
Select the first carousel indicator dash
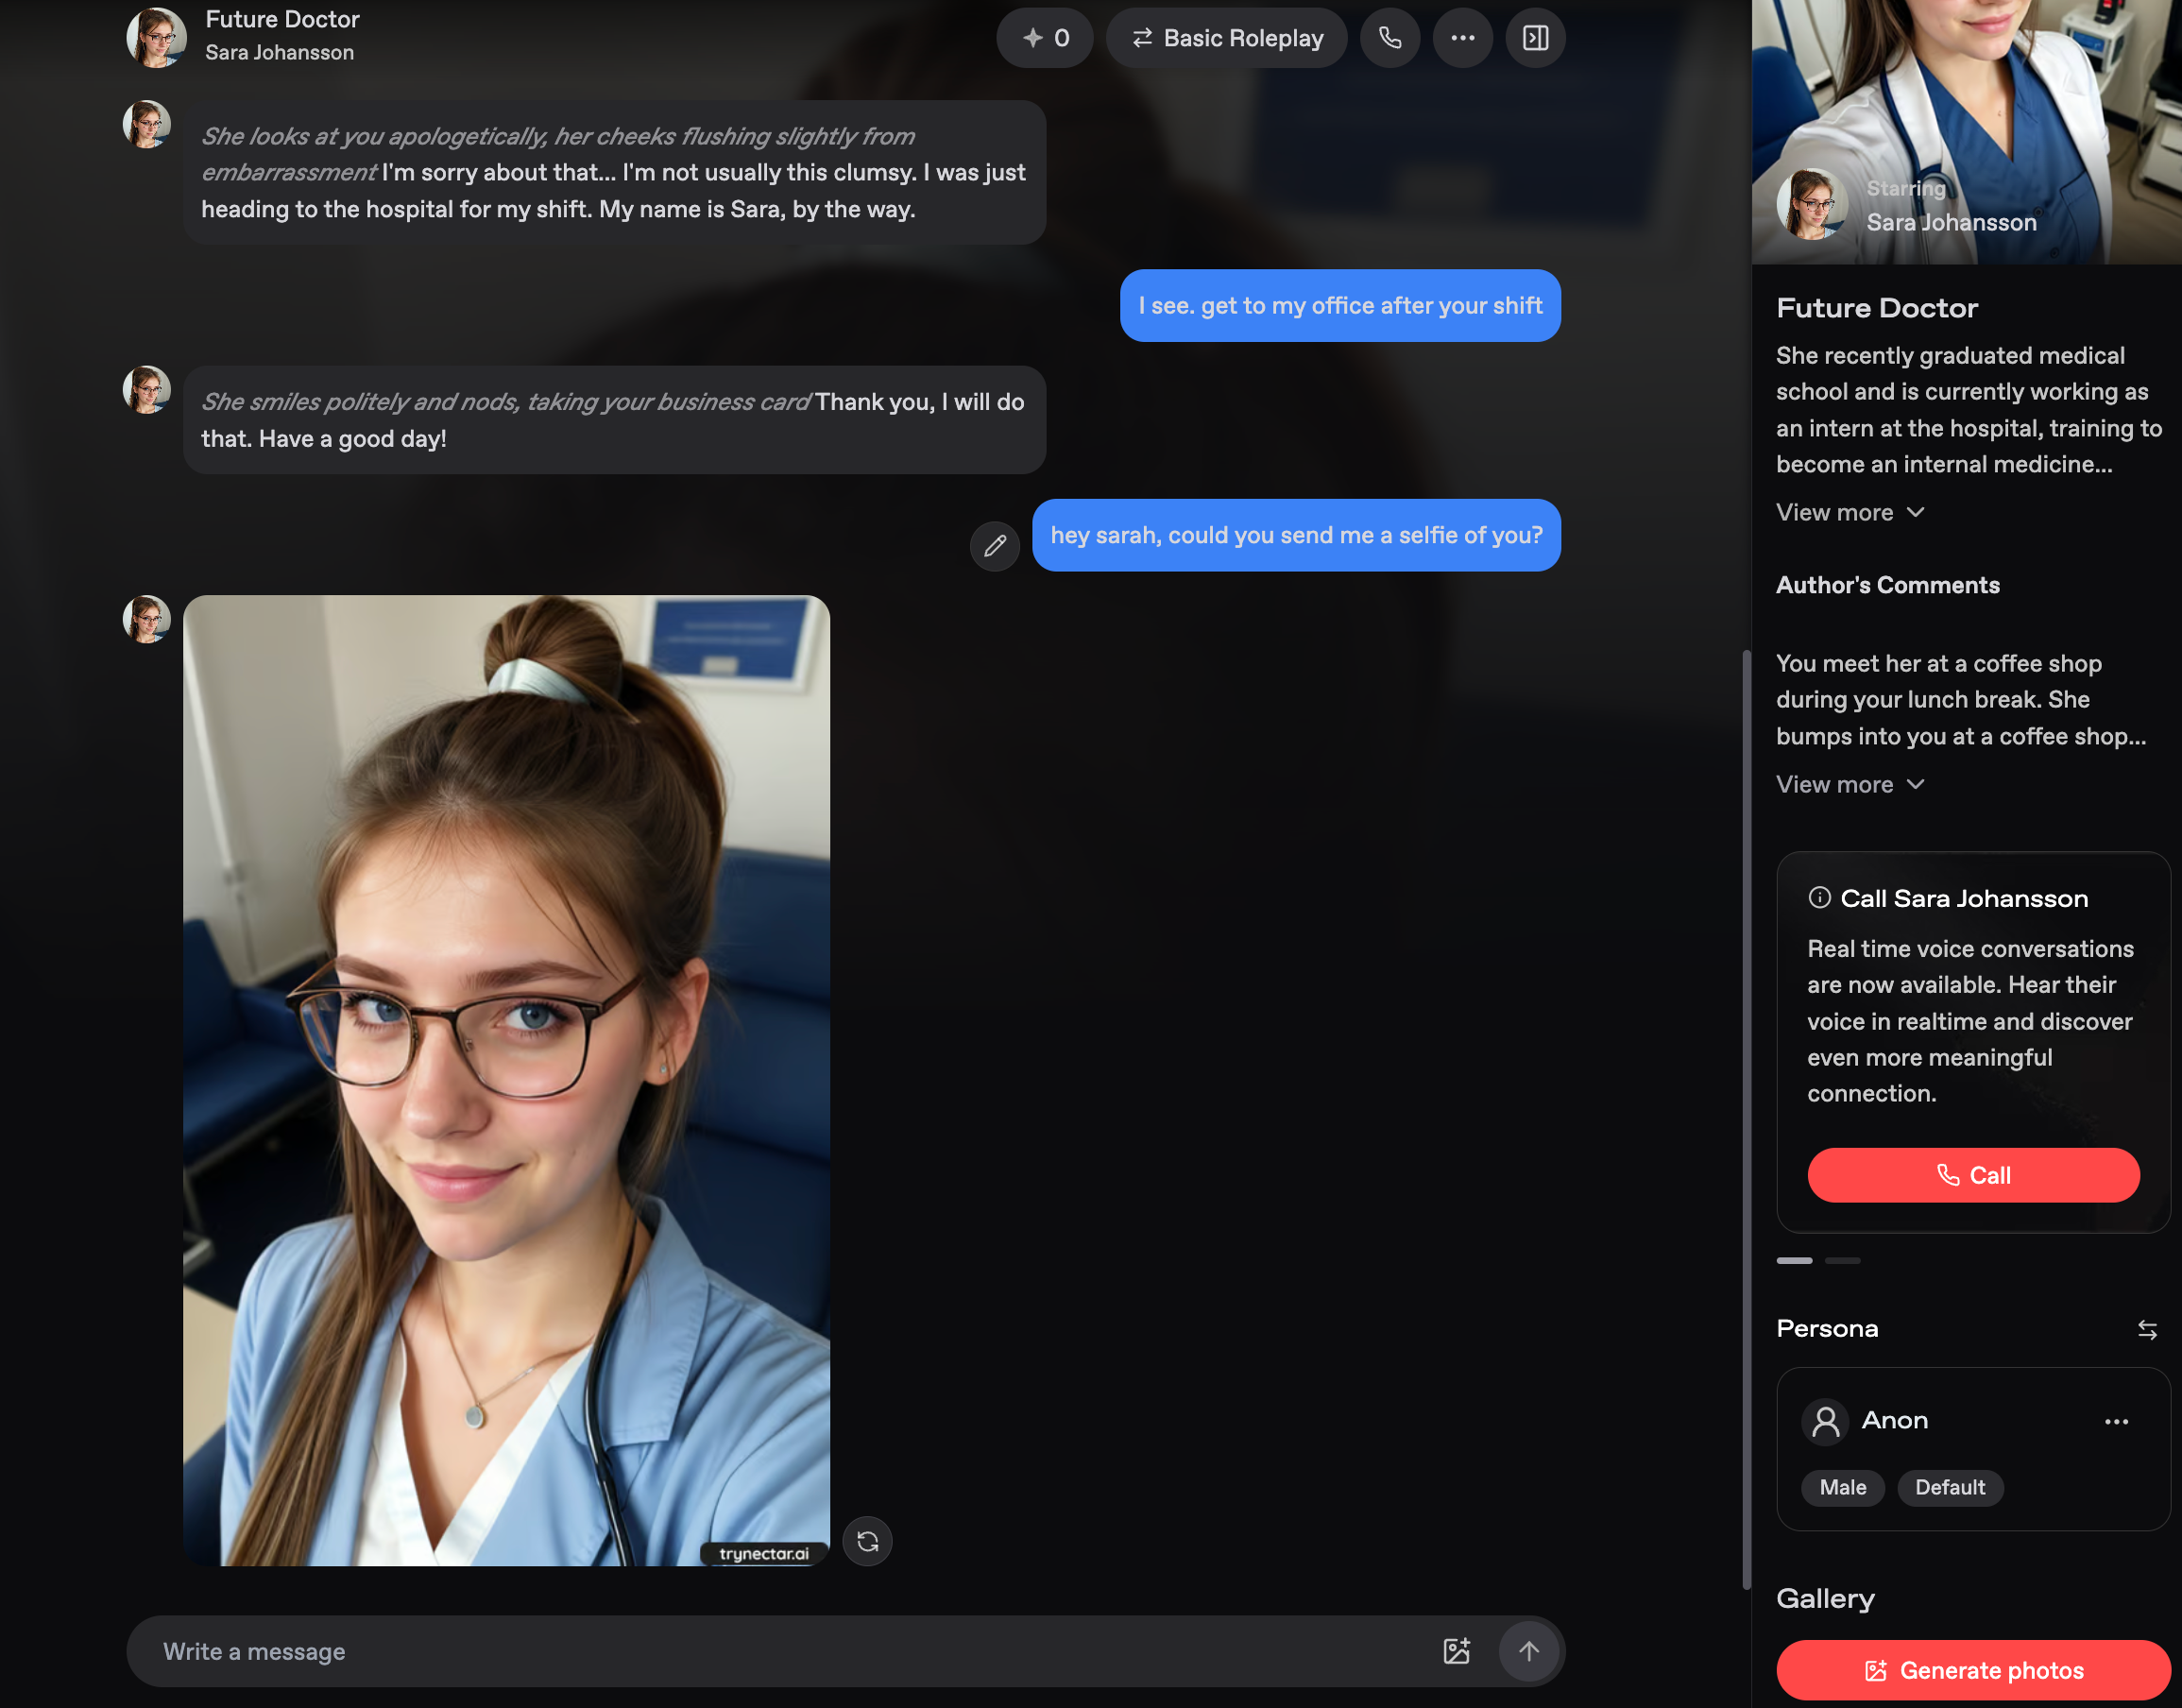1794,1261
